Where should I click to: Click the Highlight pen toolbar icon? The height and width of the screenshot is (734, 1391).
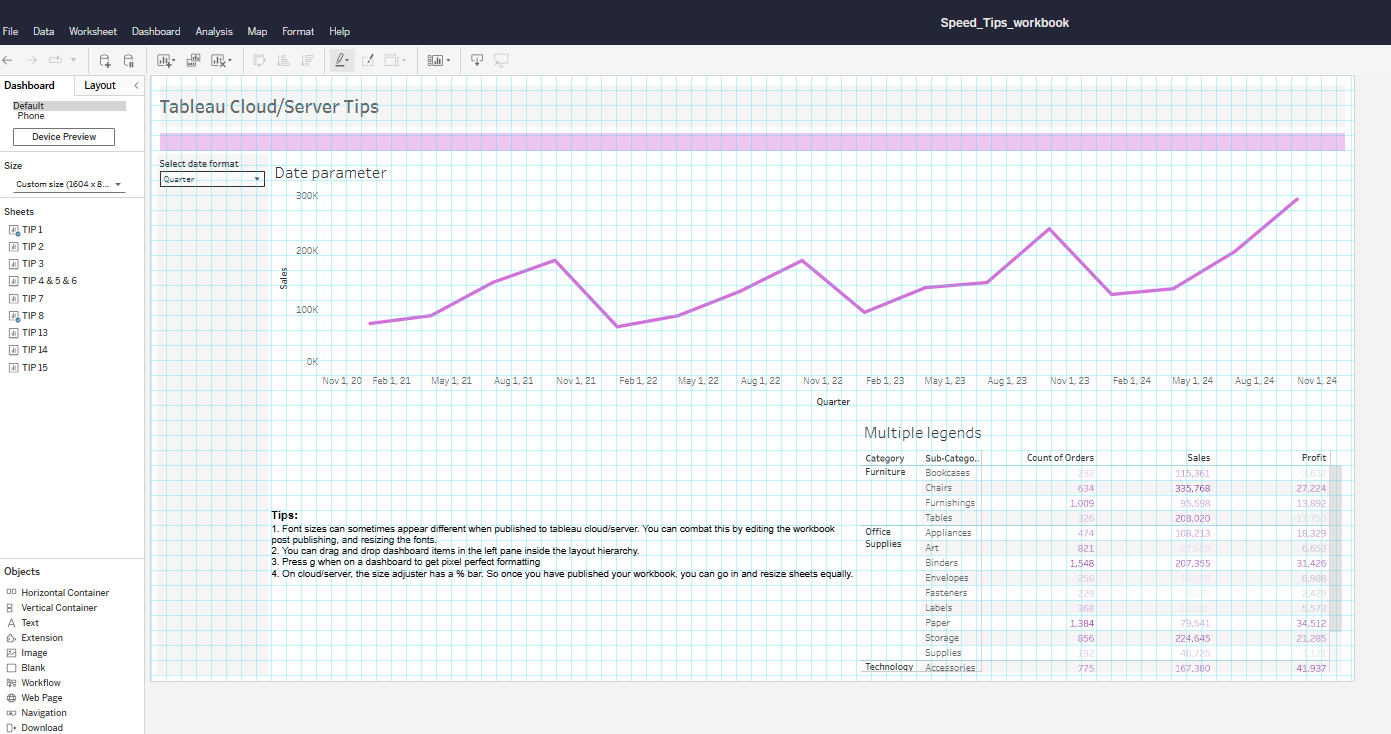(341, 60)
